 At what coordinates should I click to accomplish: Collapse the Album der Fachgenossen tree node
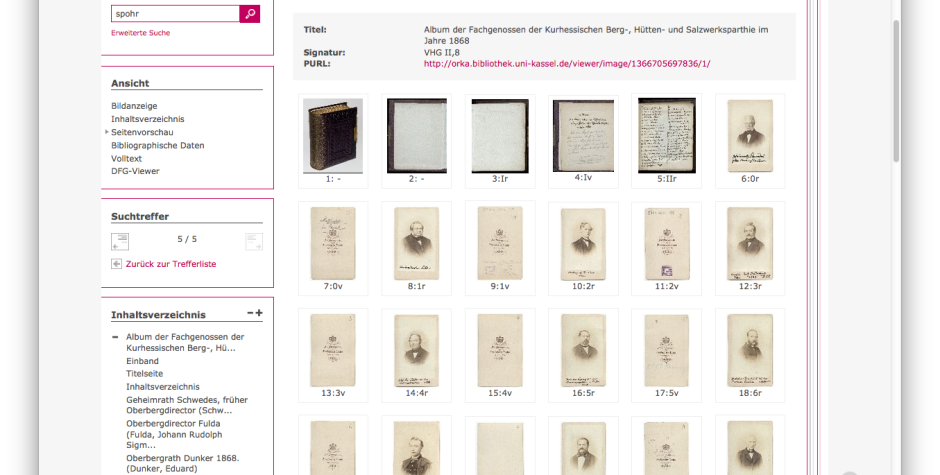tap(115, 337)
